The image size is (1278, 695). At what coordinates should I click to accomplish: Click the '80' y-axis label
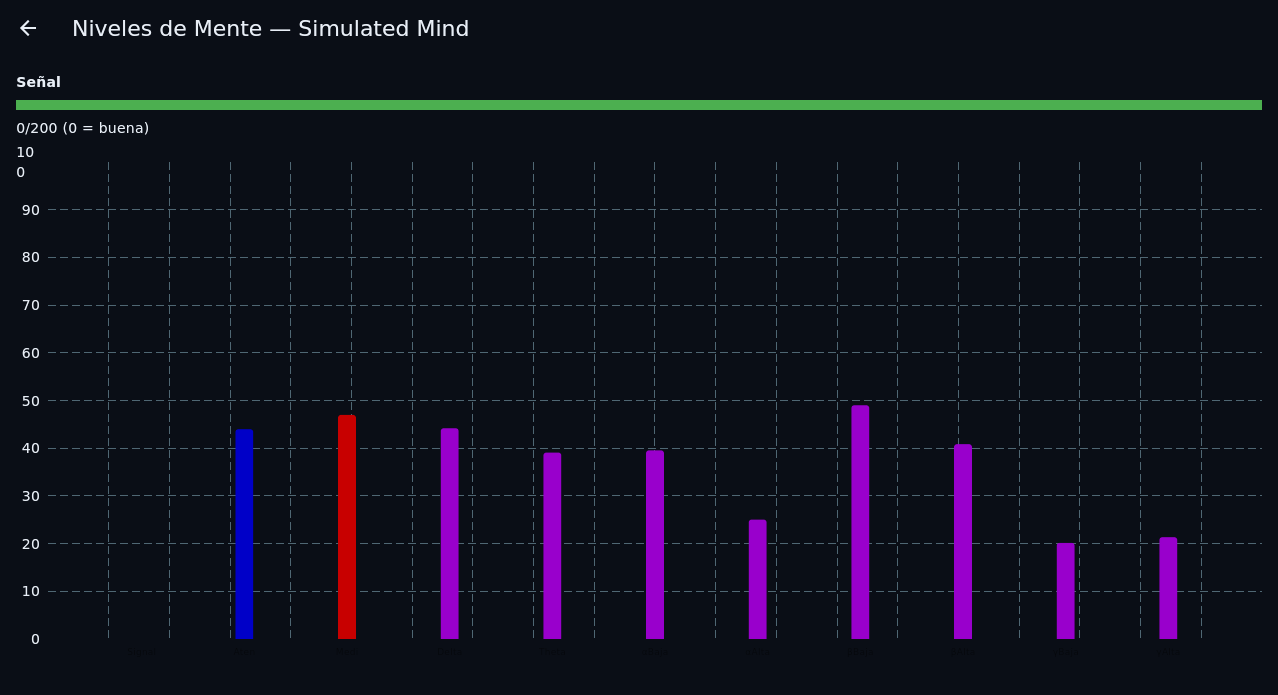(31, 257)
